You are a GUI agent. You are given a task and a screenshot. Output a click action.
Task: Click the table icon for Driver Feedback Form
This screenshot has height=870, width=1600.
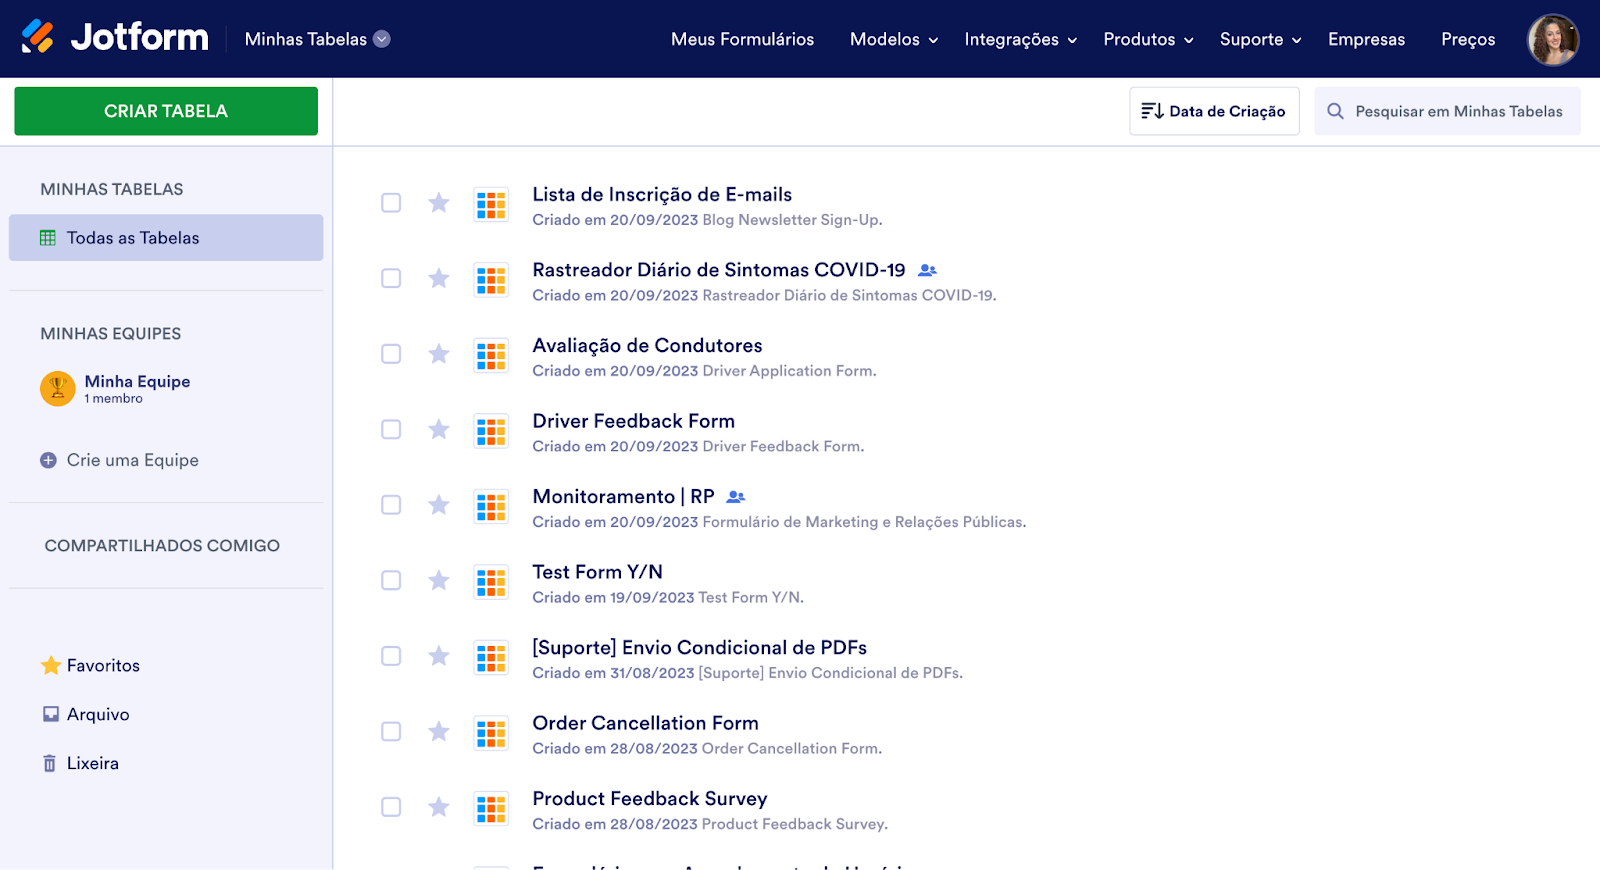[x=491, y=431]
